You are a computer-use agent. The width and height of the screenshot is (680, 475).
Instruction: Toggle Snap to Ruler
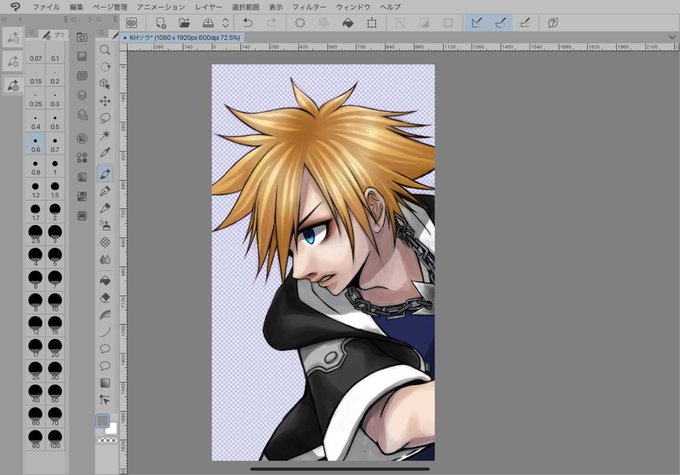tap(476, 23)
